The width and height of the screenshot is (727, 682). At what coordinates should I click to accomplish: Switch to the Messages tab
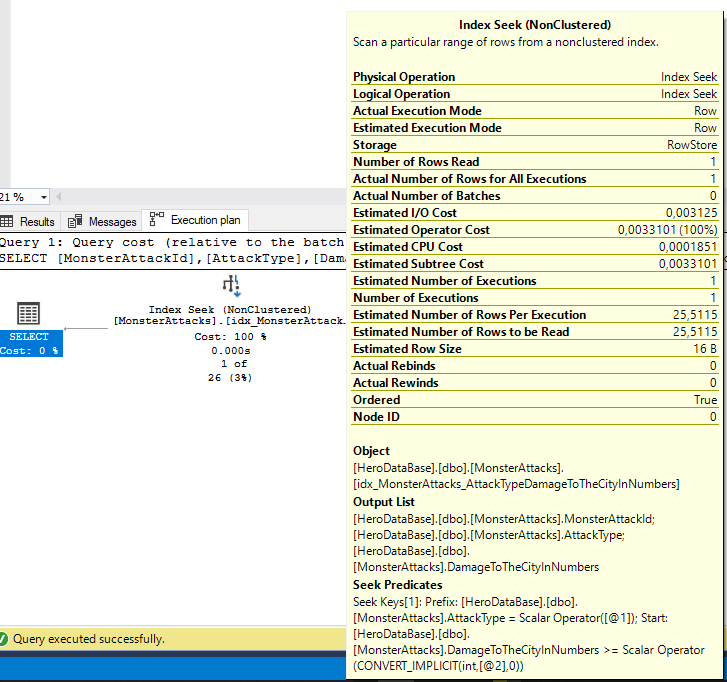tap(102, 222)
